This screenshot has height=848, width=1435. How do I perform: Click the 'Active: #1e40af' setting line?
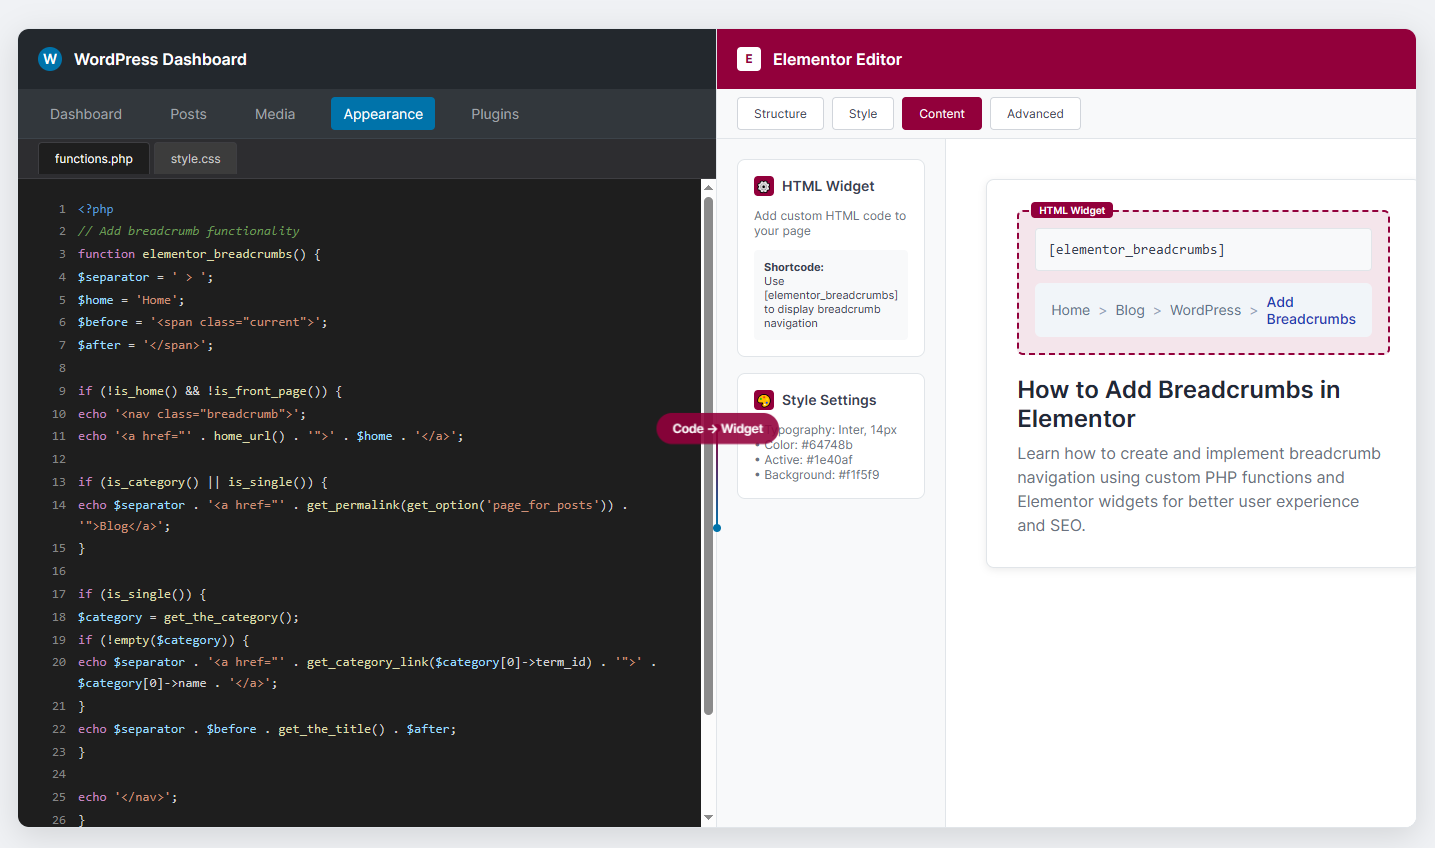coord(804,460)
